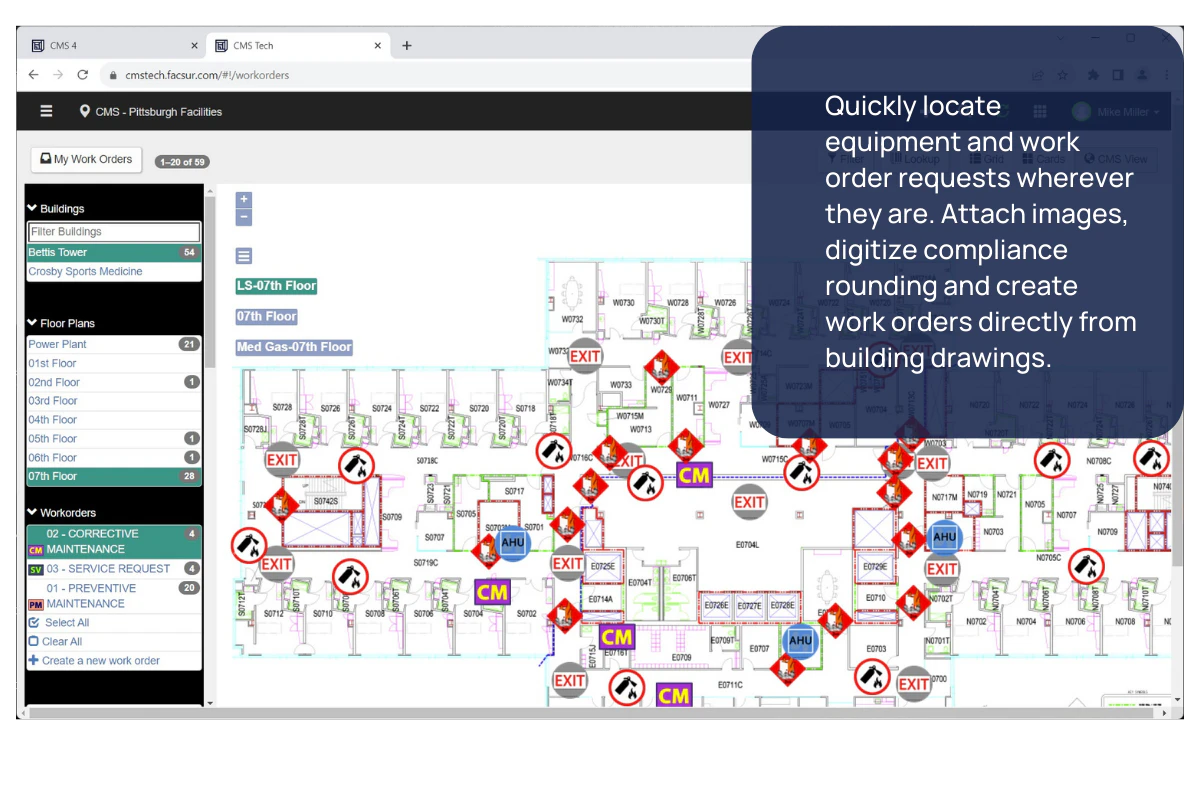The width and height of the screenshot is (1200, 800).
Task: Open the map legend hamburger icon below zoom controls
Action: pos(243,255)
